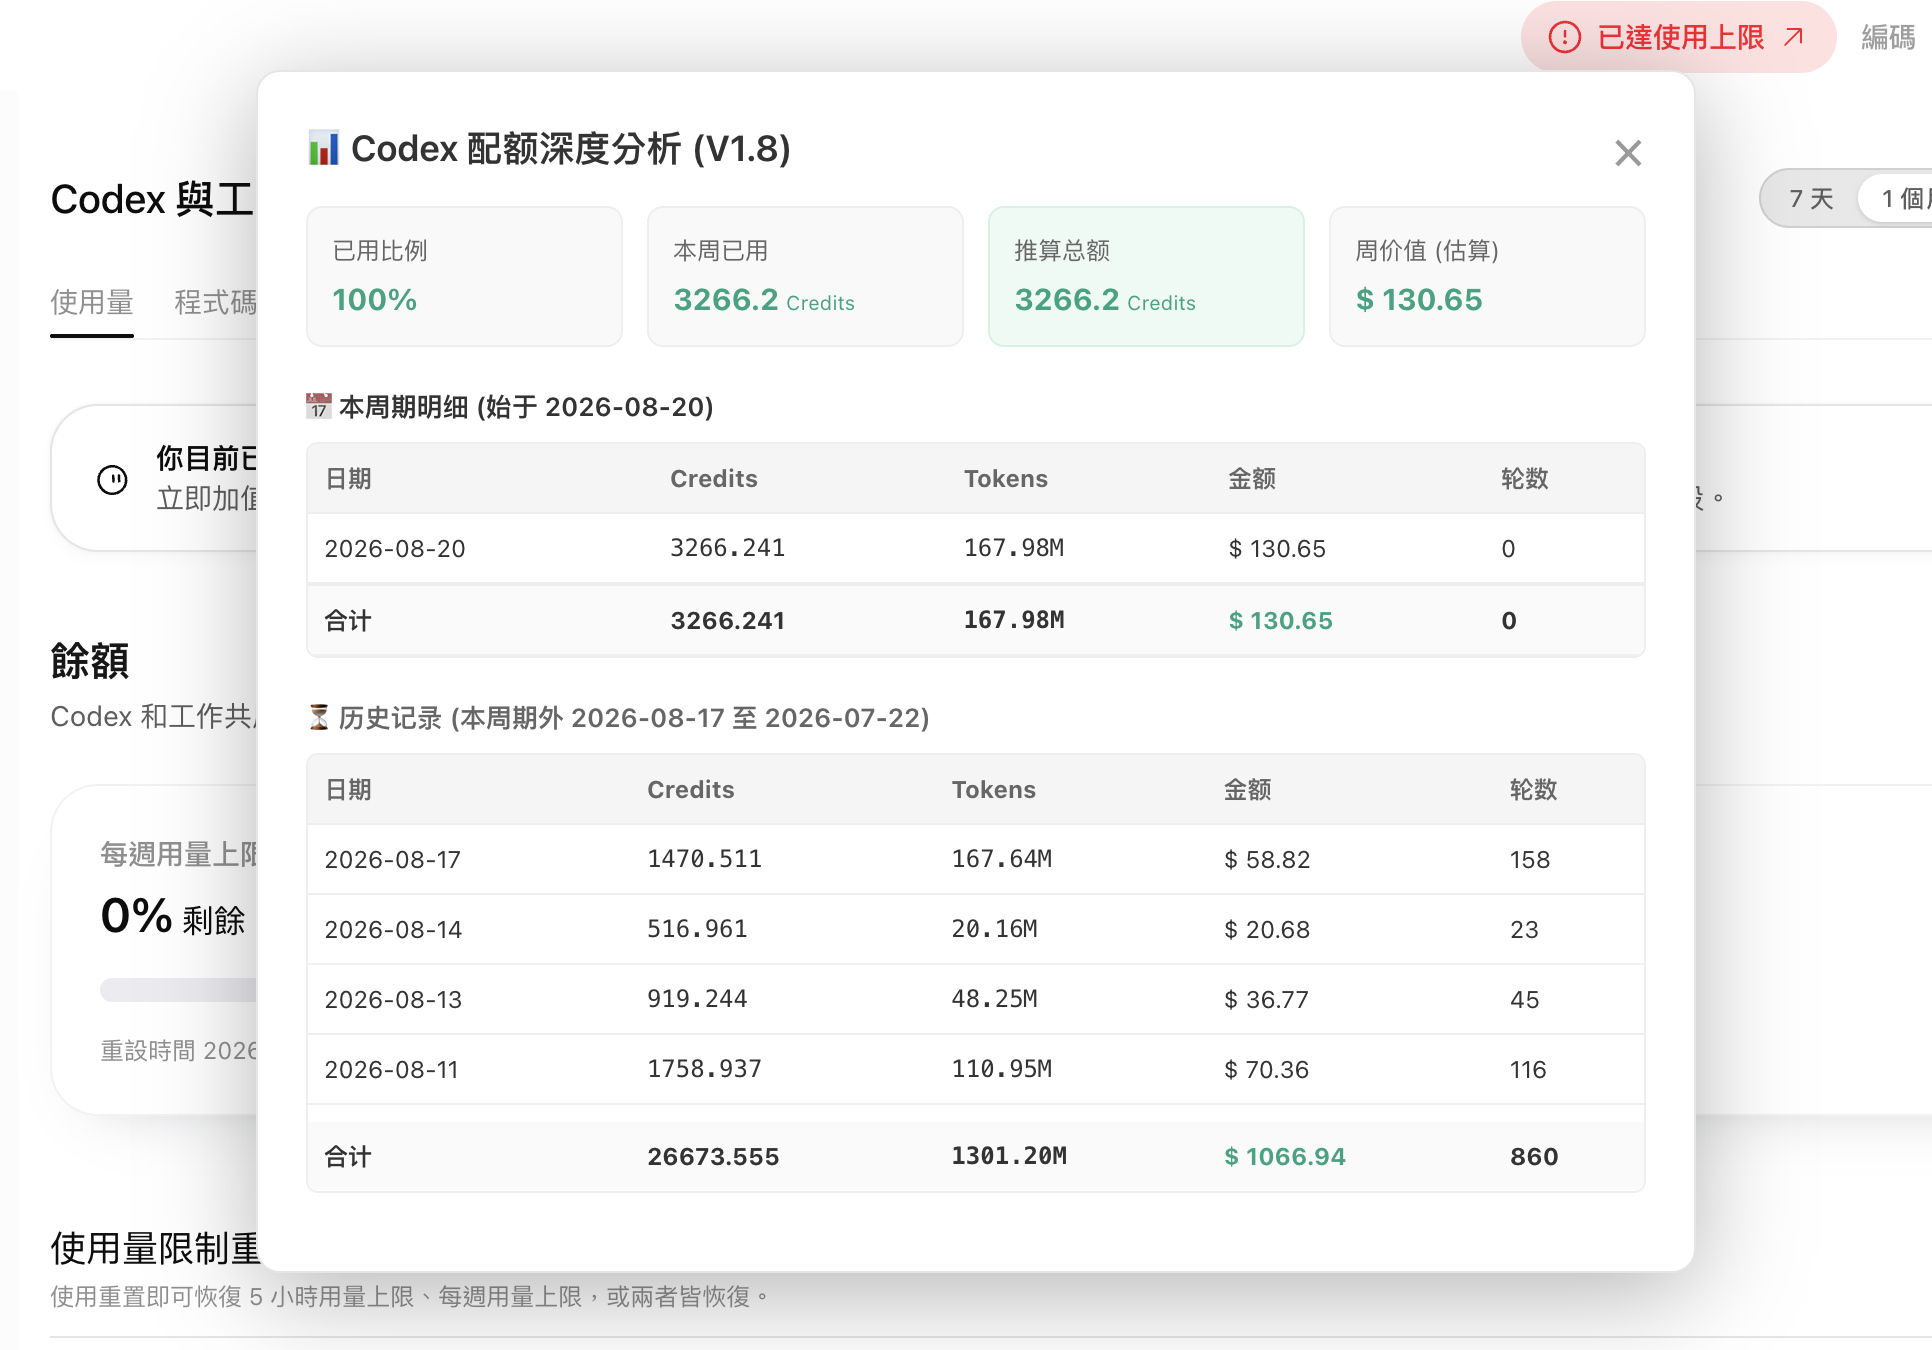Click the bar chart icon beside Codex 配额深度分析
This screenshot has height=1350, width=1932.
pyautogui.click(x=323, y=148)
